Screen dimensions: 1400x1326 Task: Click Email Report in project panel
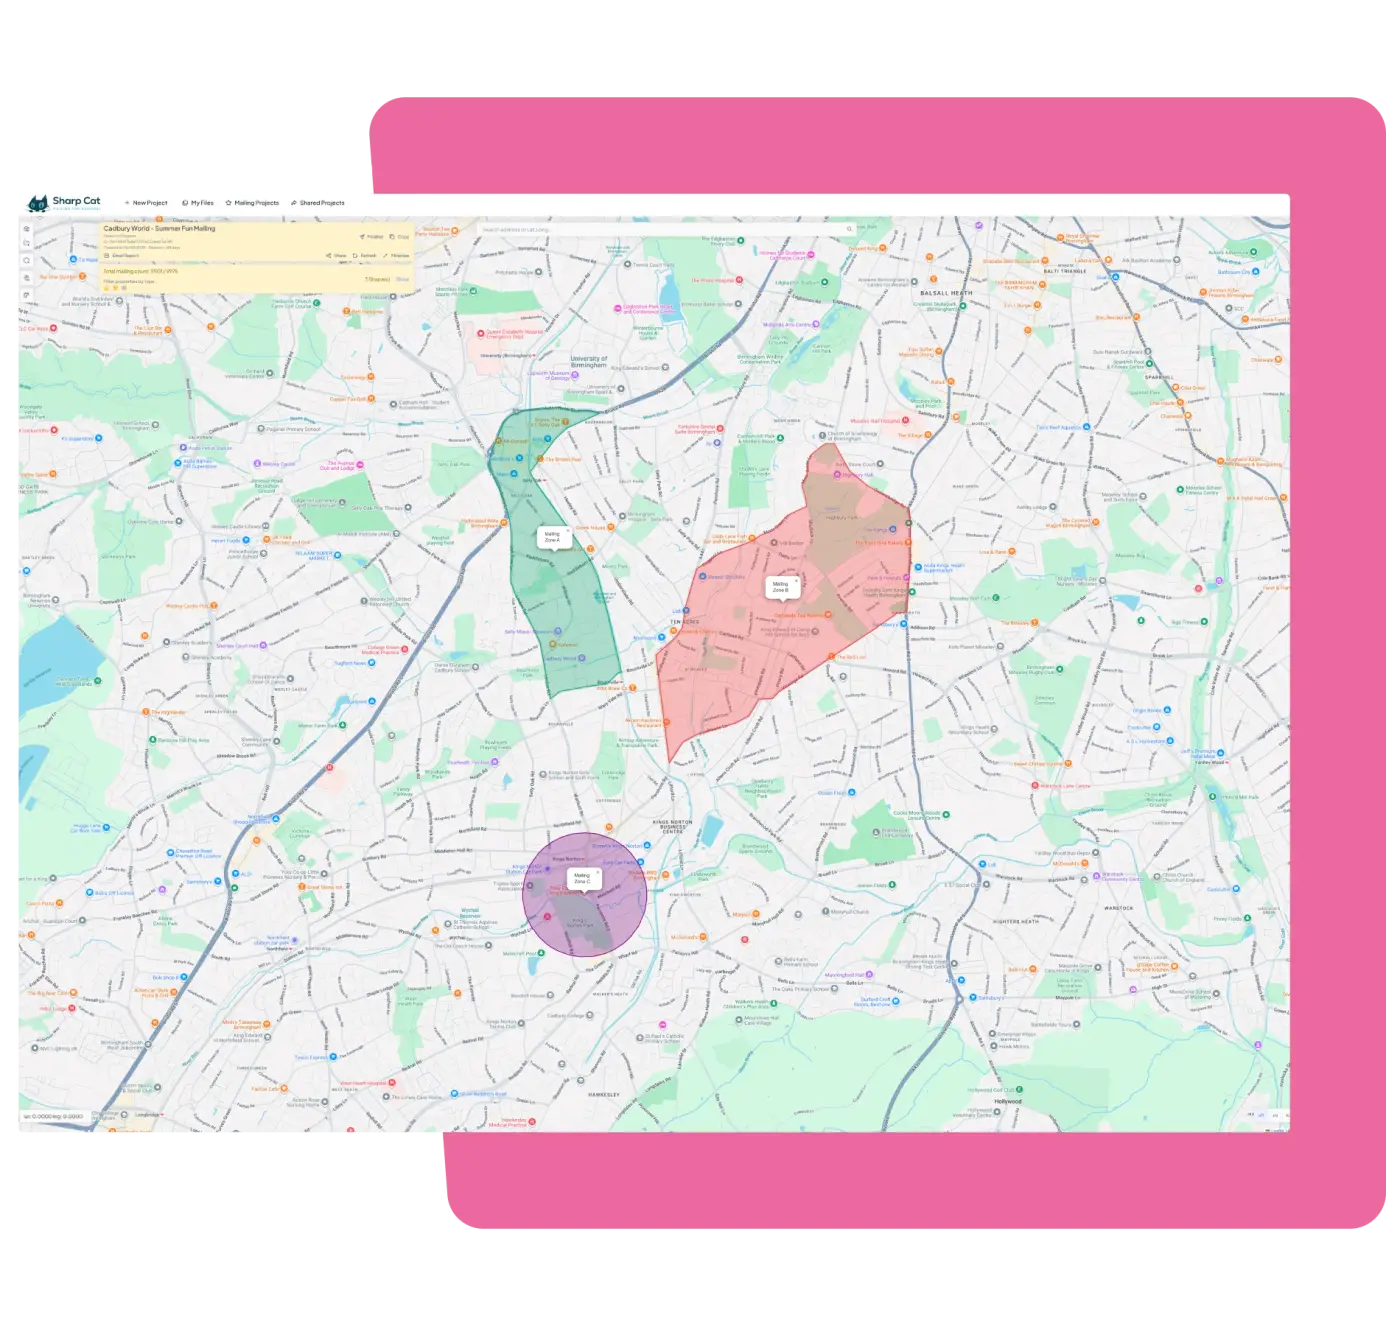(x=122, y=256)
